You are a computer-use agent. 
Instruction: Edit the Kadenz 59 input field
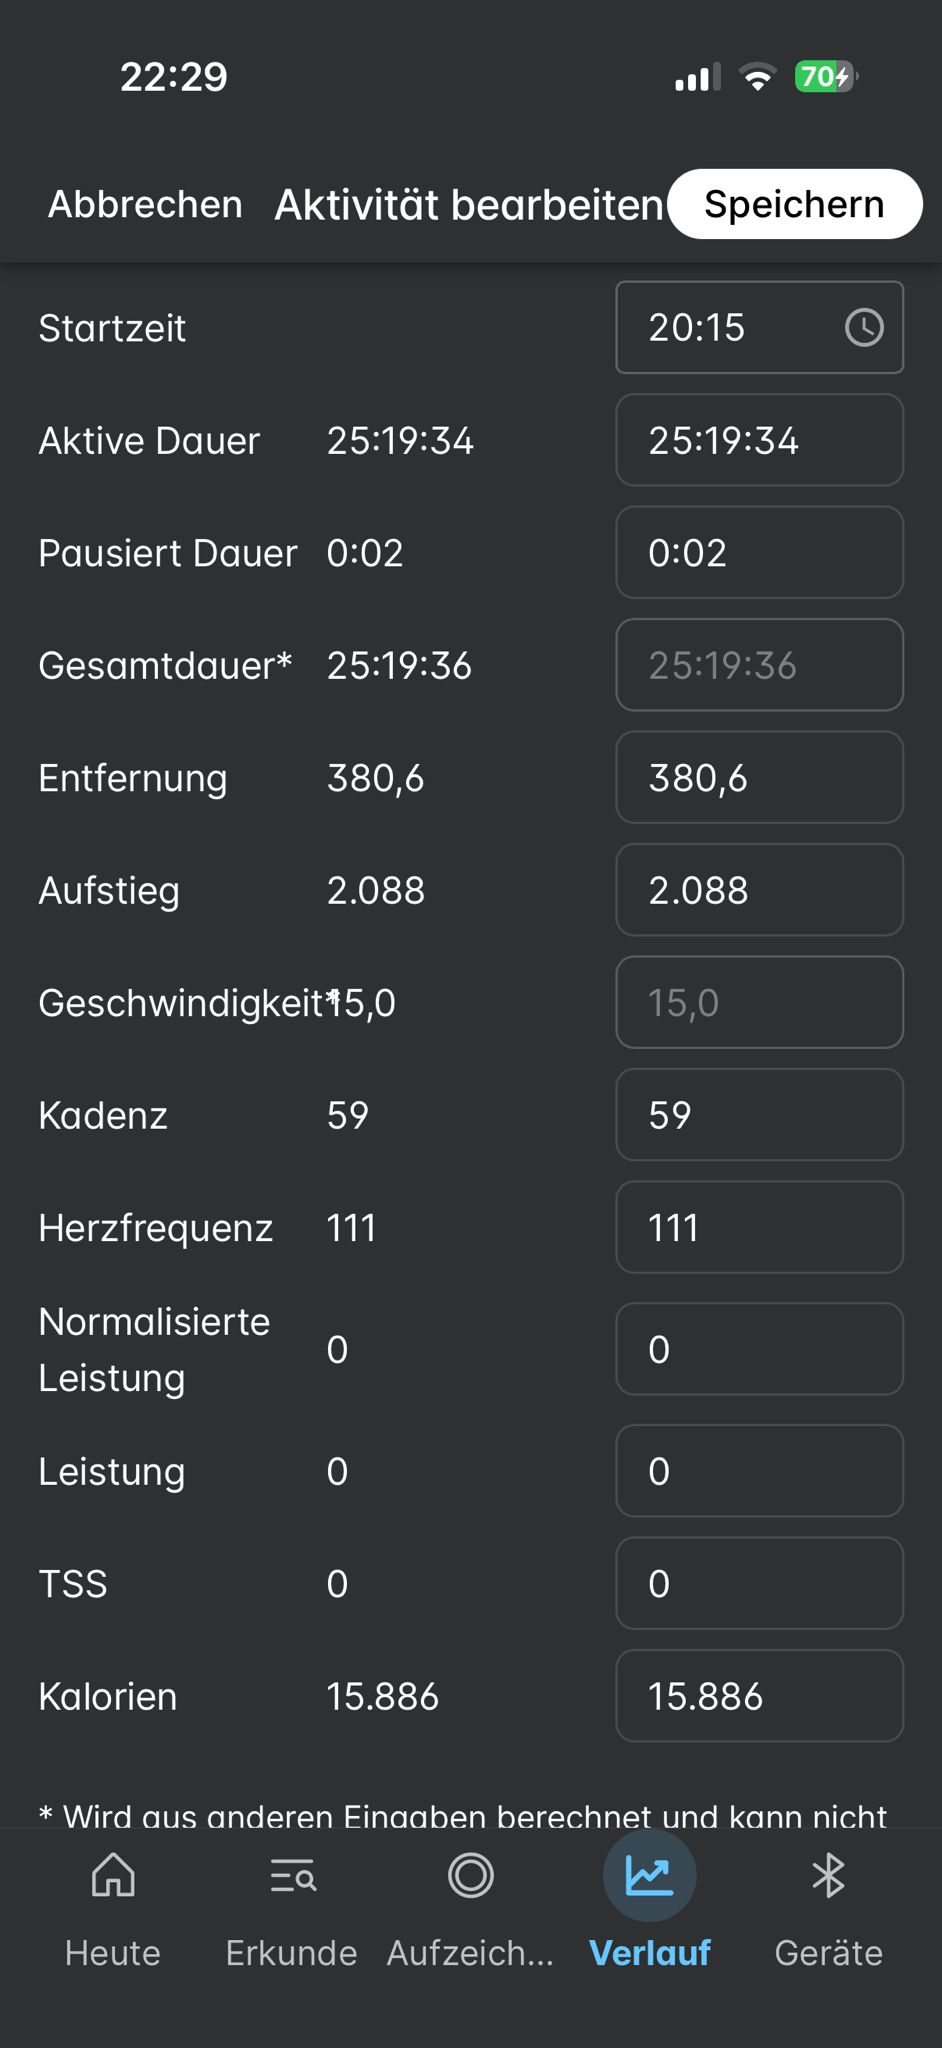click(760, 1115)
